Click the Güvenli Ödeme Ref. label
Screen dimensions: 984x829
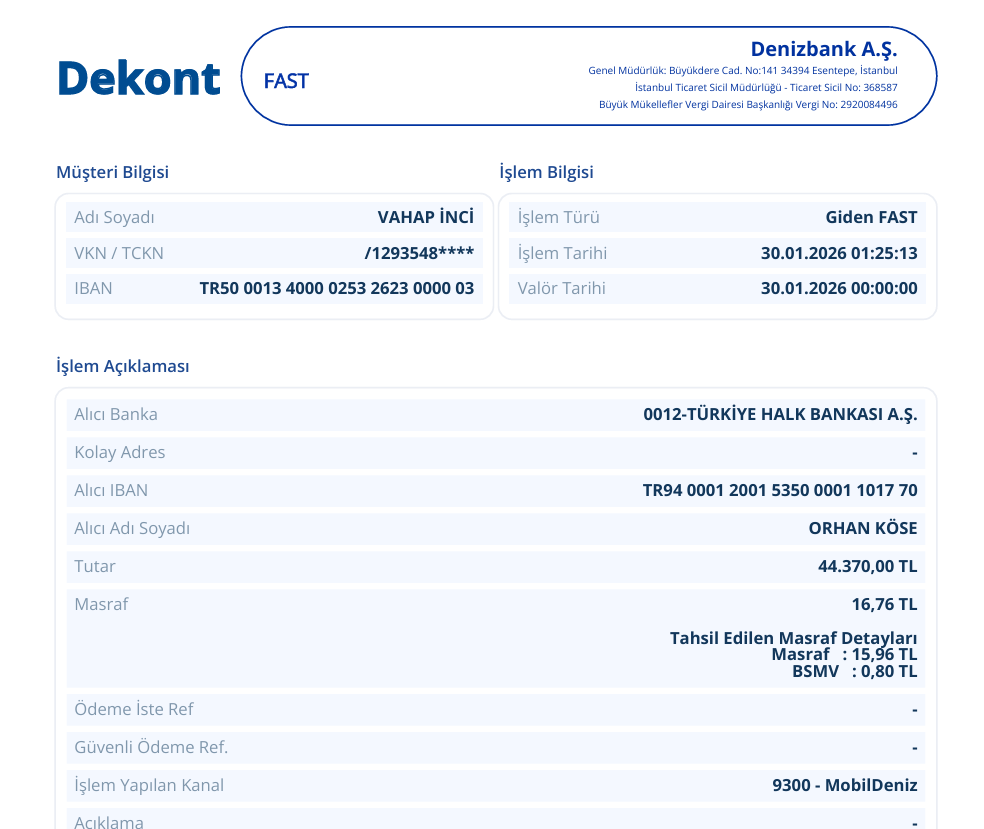click(x=151, y=747)
